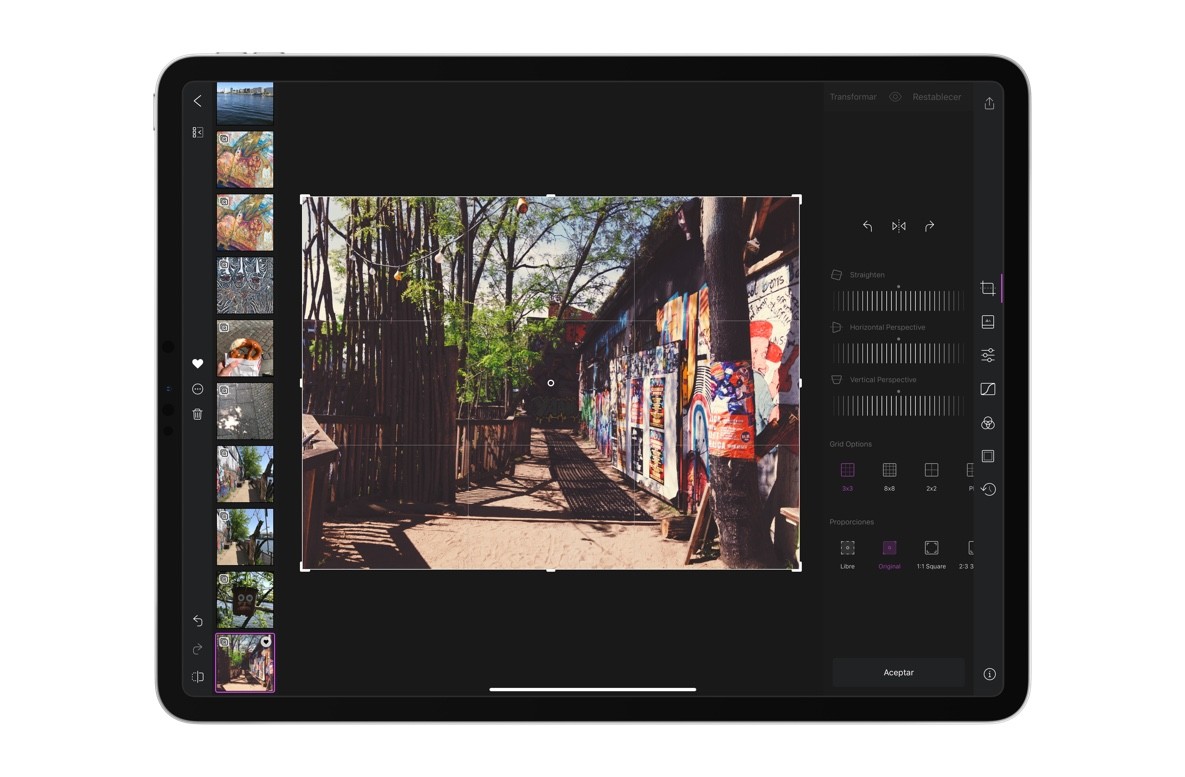Select the 8x8 grid option

[889, 470]
